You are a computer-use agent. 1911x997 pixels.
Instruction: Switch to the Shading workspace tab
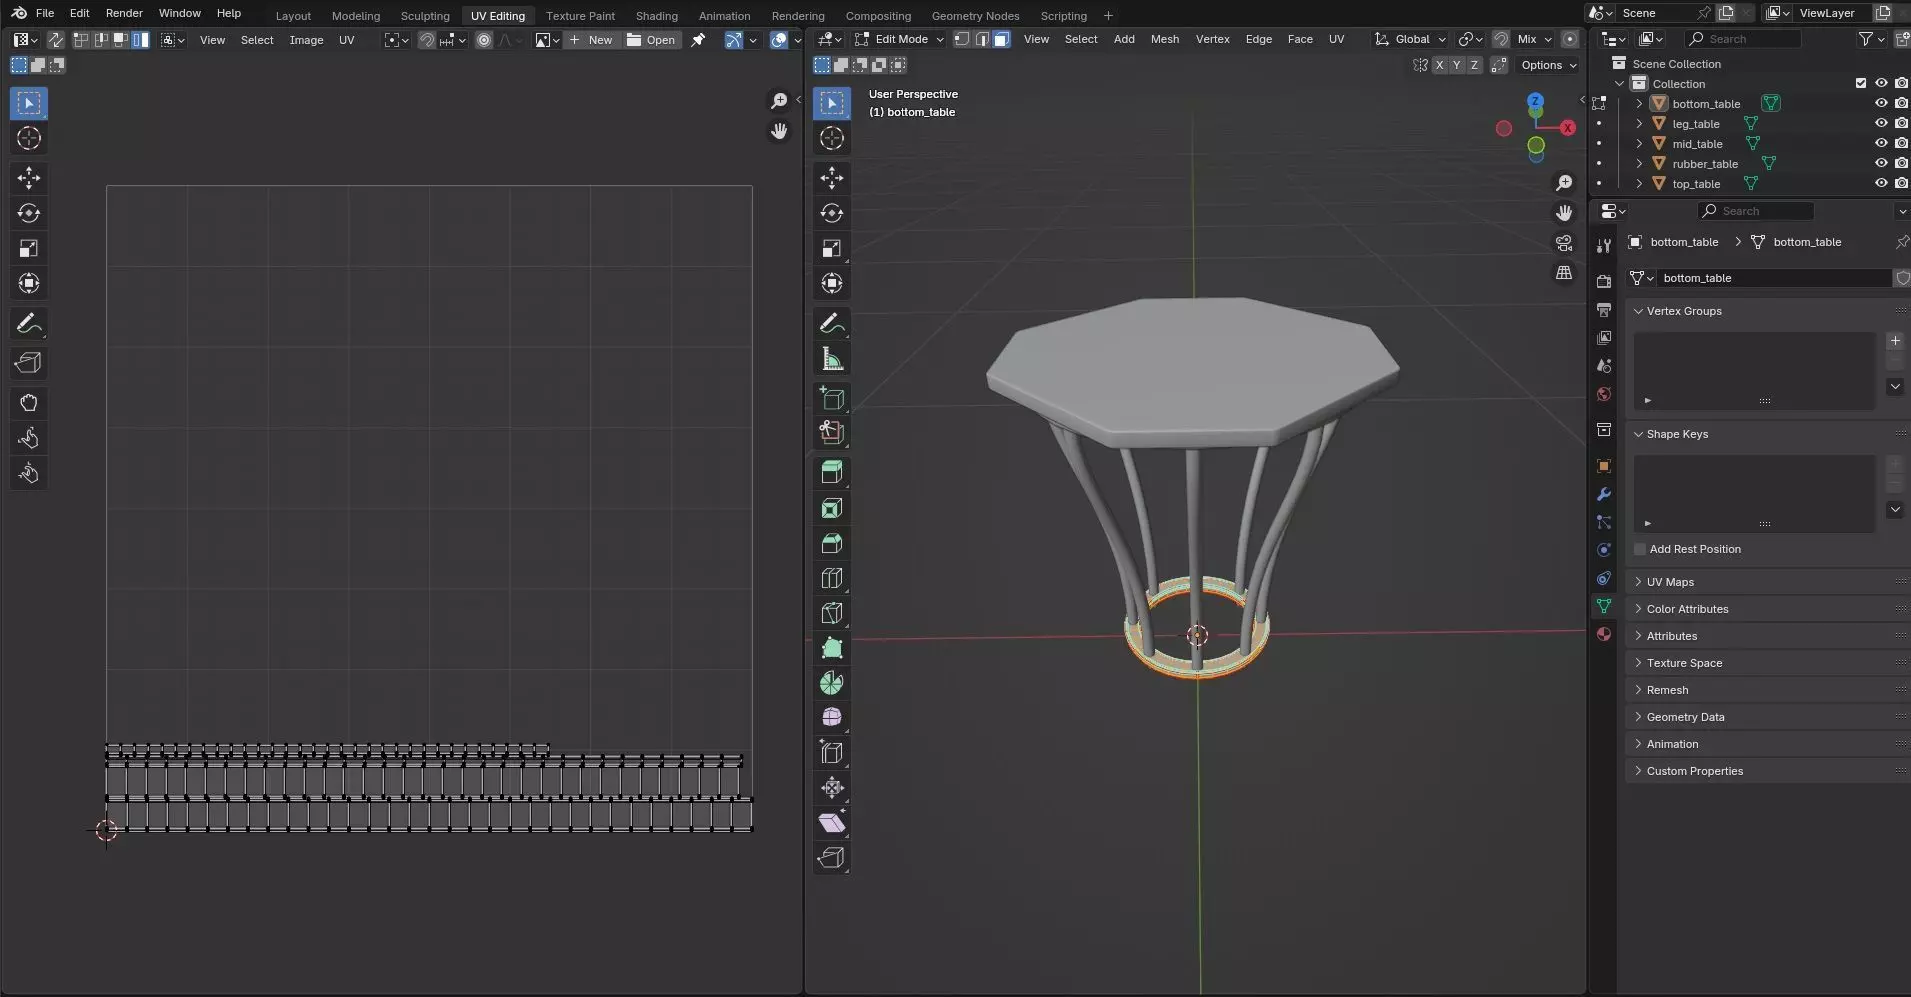657,15
